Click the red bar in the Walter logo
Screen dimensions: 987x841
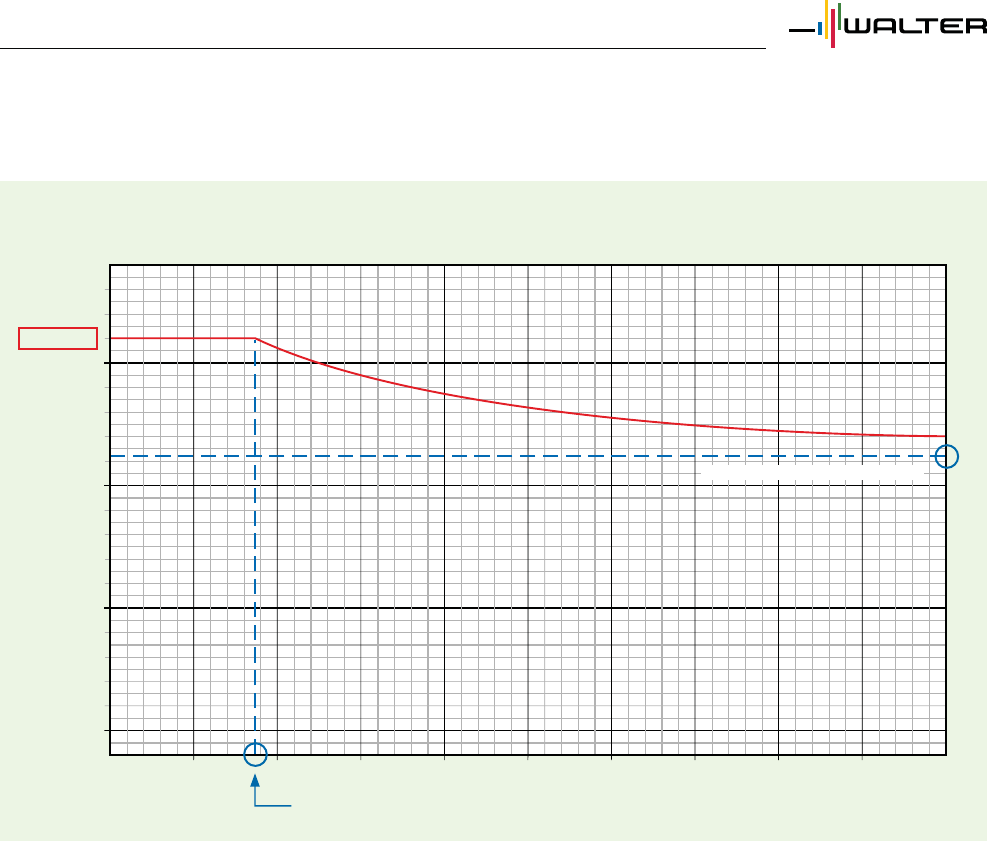point(832,31)
